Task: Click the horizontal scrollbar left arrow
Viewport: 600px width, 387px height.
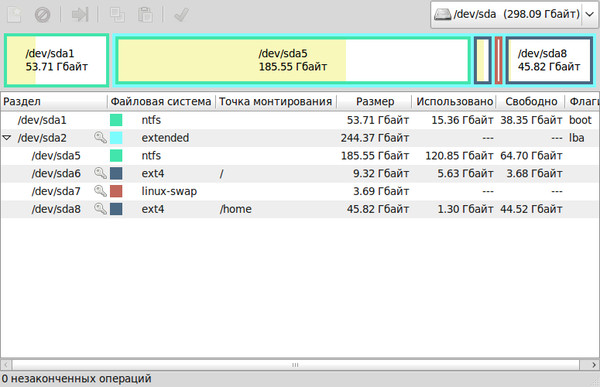Action: (6, 365)
